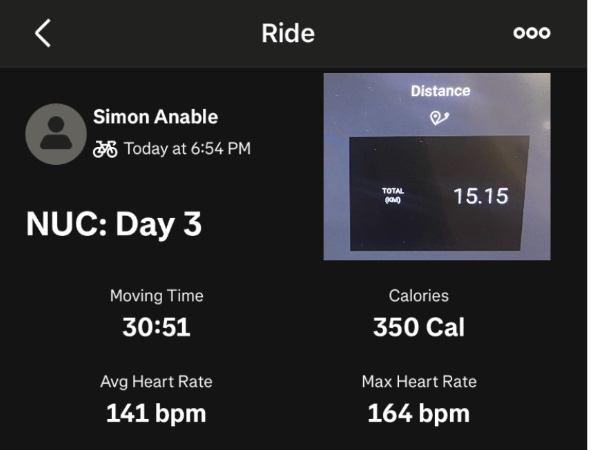
Task: Tap the Calories label
Action: [418, 296]
